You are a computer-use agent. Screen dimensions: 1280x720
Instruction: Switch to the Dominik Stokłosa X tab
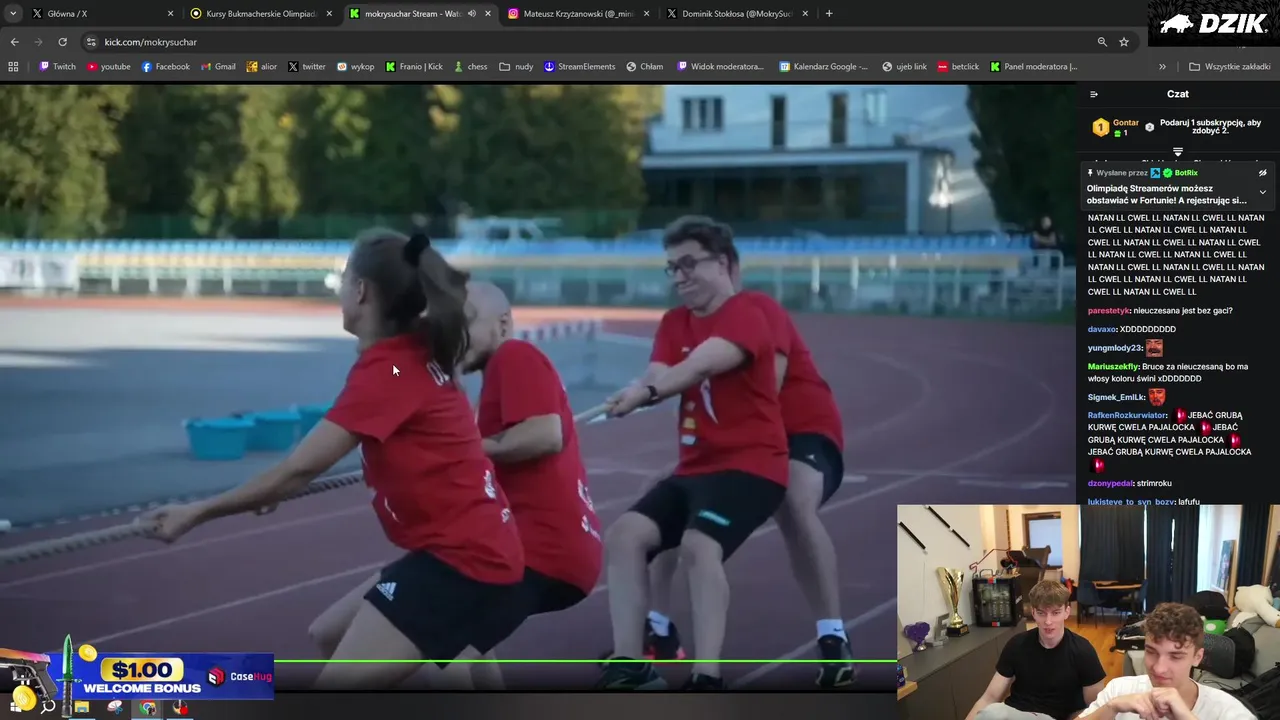[x=737, y=14]
